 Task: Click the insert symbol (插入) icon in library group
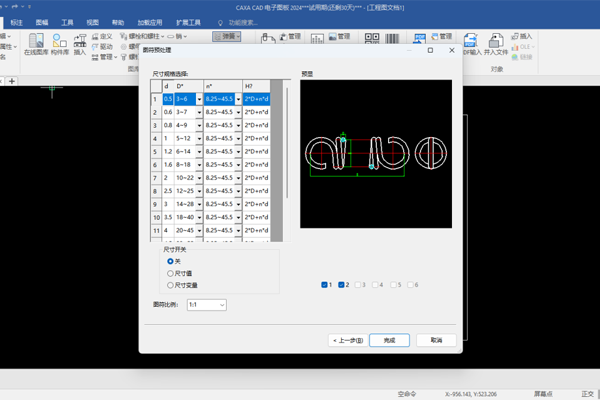[x=80, y=41]
